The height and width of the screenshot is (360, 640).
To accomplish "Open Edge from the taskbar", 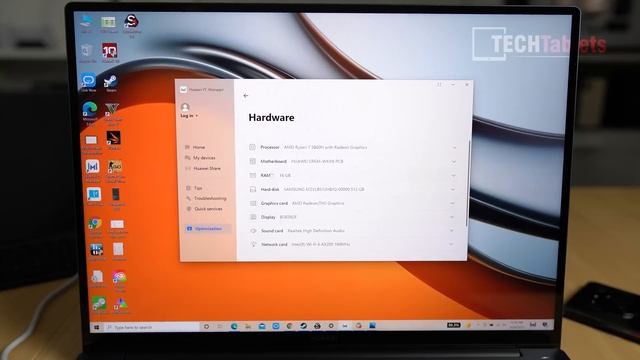I will (x=234, y=327).
